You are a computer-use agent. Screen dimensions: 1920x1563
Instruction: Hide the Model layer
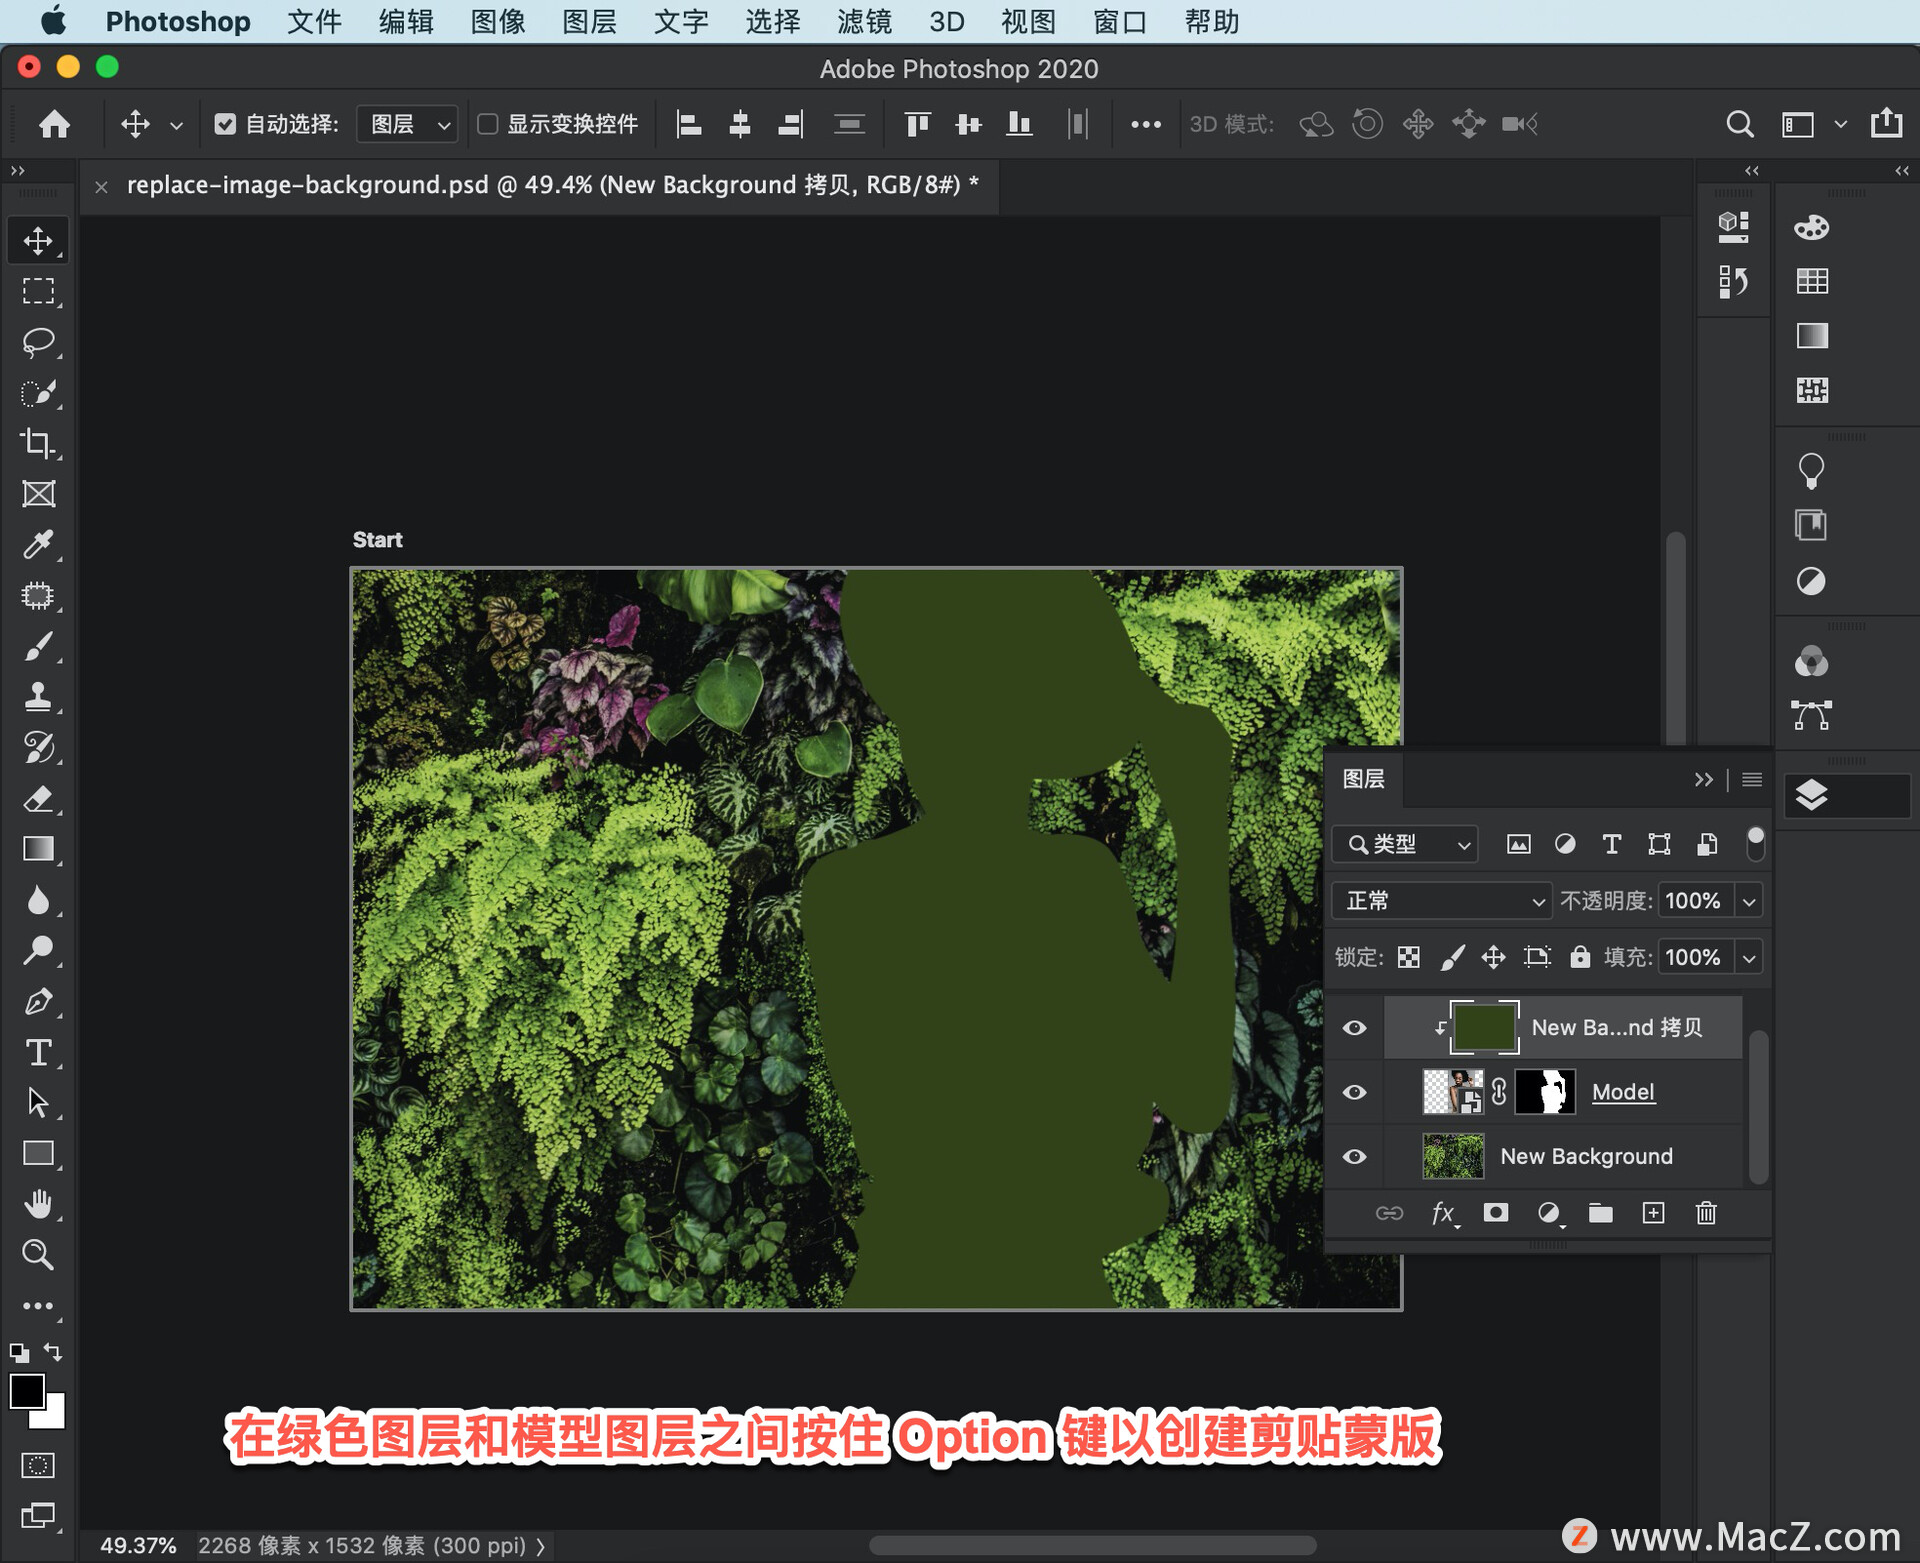click(1354, 1092)
